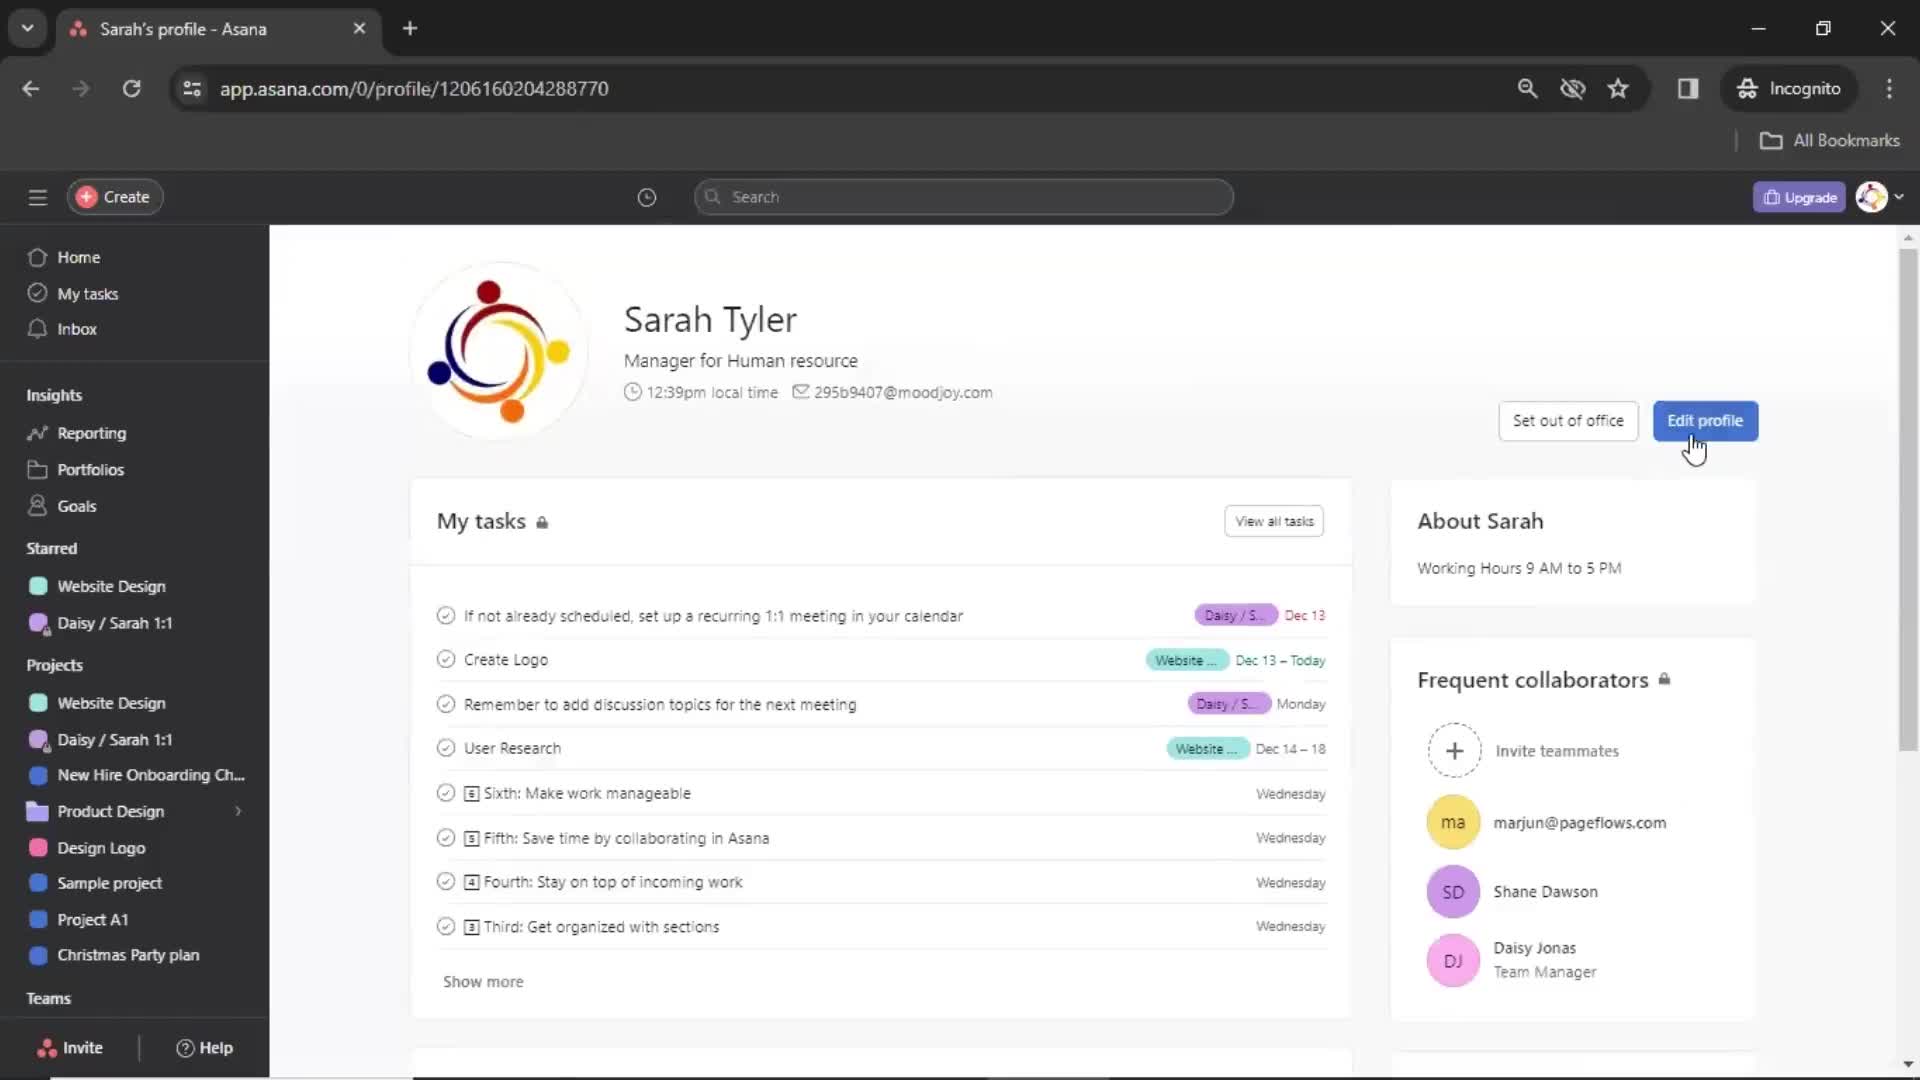Click Set out of office button

point(1568,419)
